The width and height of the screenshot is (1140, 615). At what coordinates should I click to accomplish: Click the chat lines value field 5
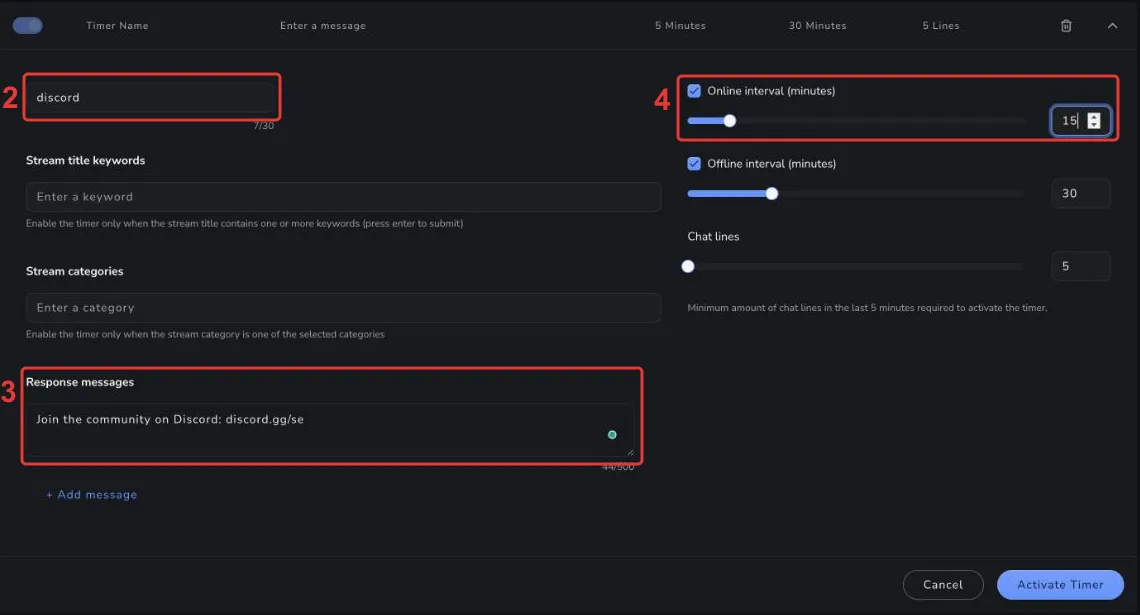point(1080,266)
